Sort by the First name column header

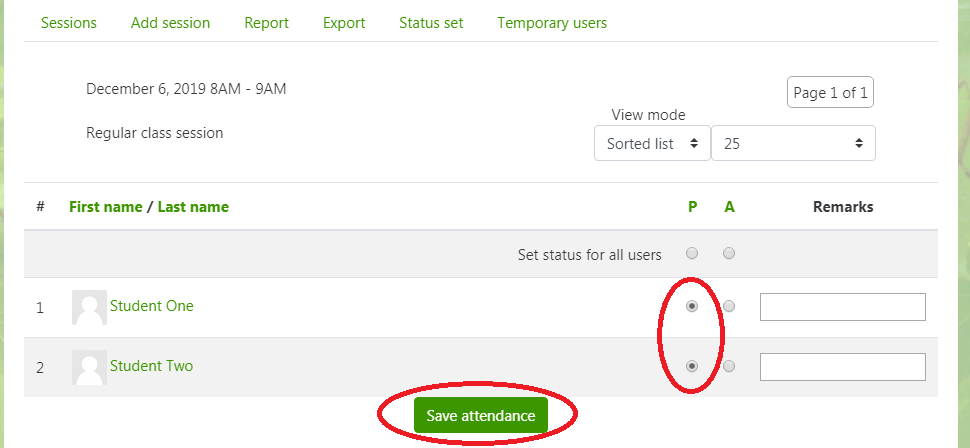[x=106, y=207]
